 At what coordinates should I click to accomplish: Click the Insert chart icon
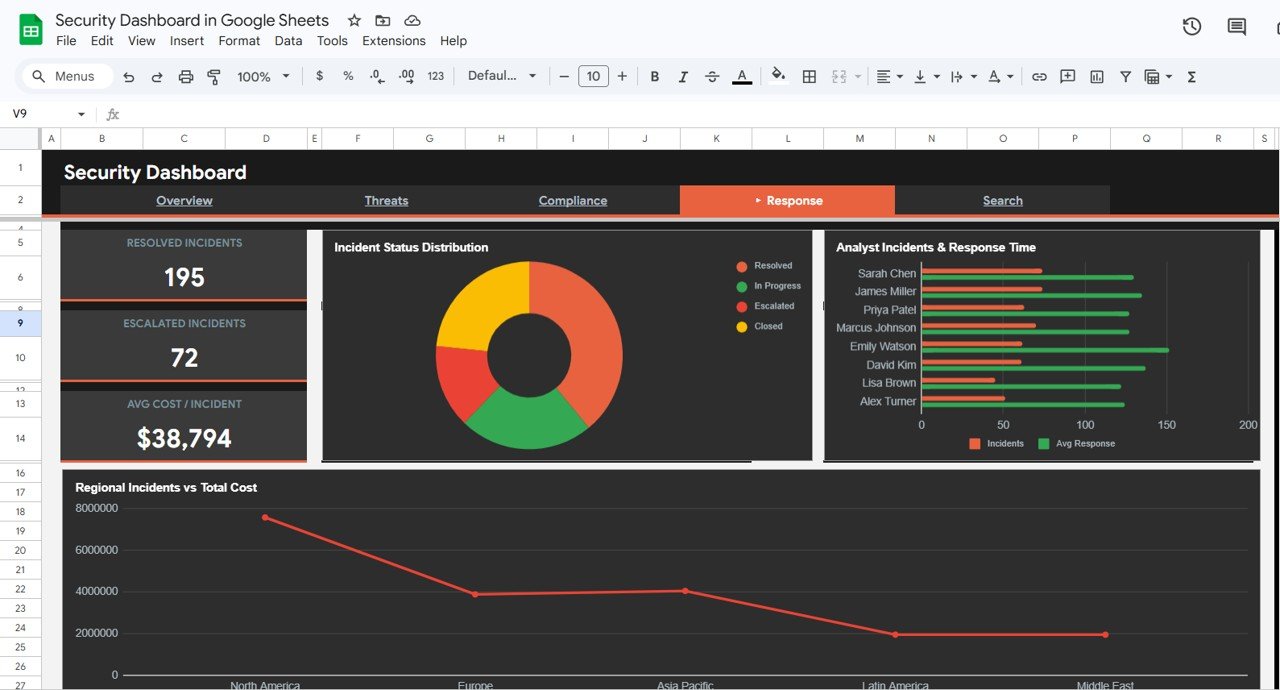pos(1097,77)
